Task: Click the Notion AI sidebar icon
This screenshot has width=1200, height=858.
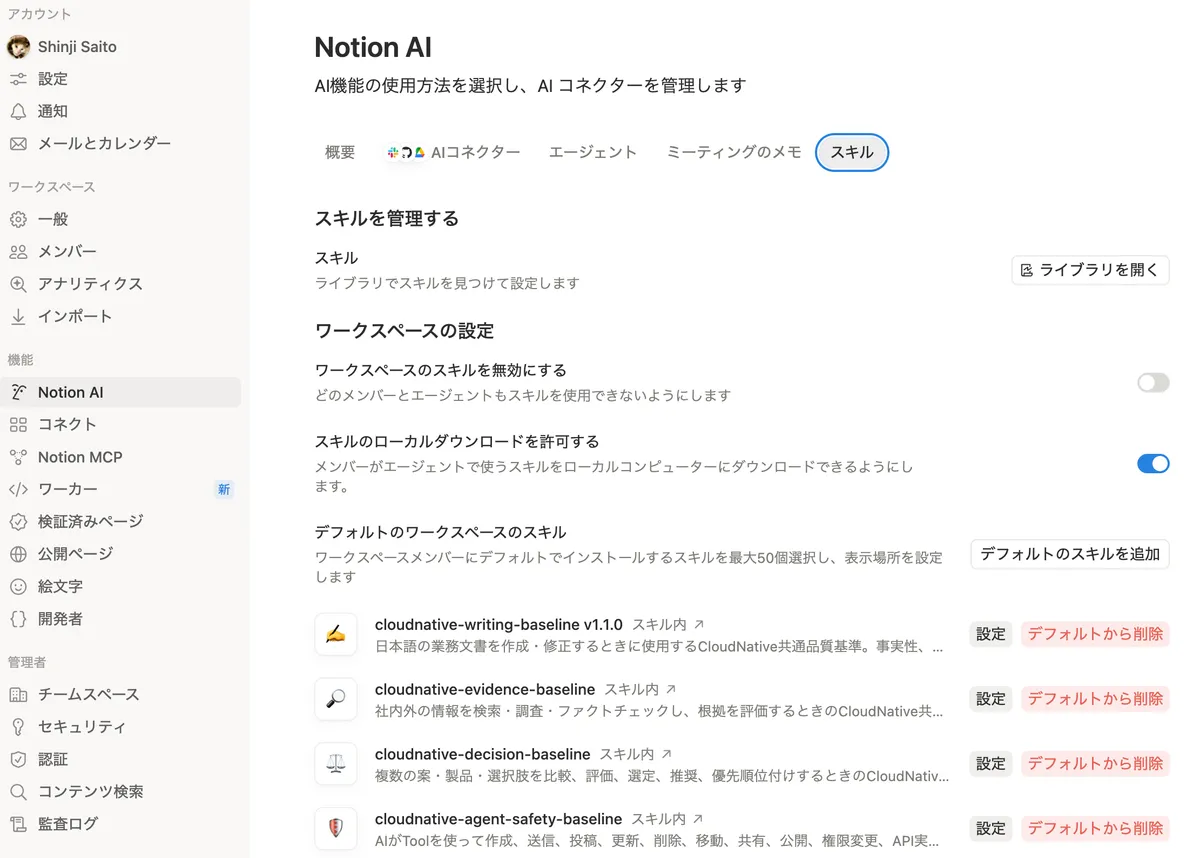Action: click(x=18, y=392)
